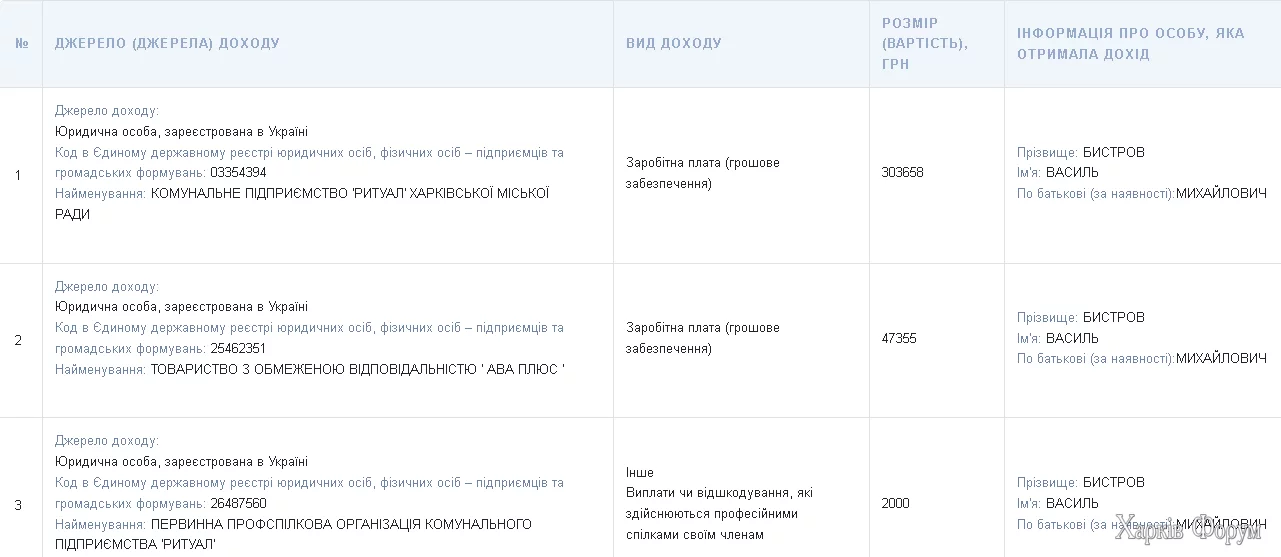Select the "Розмір (вартість), грн" column header

(924, 44)
